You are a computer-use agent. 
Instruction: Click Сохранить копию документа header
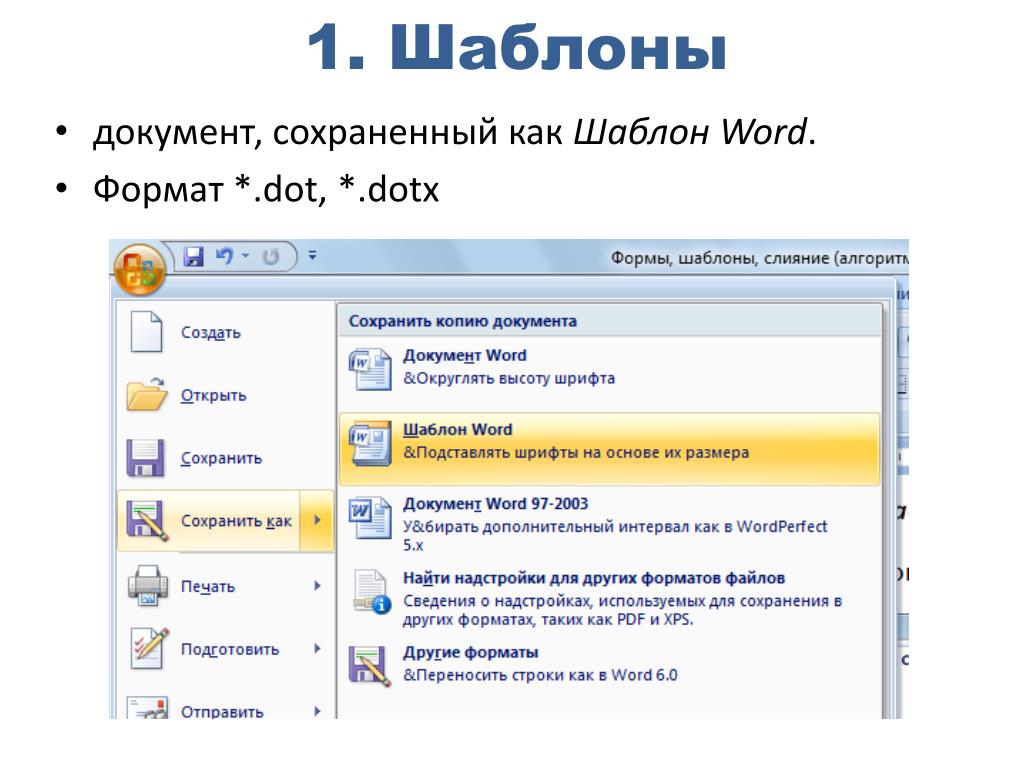(x=462, y=321)
